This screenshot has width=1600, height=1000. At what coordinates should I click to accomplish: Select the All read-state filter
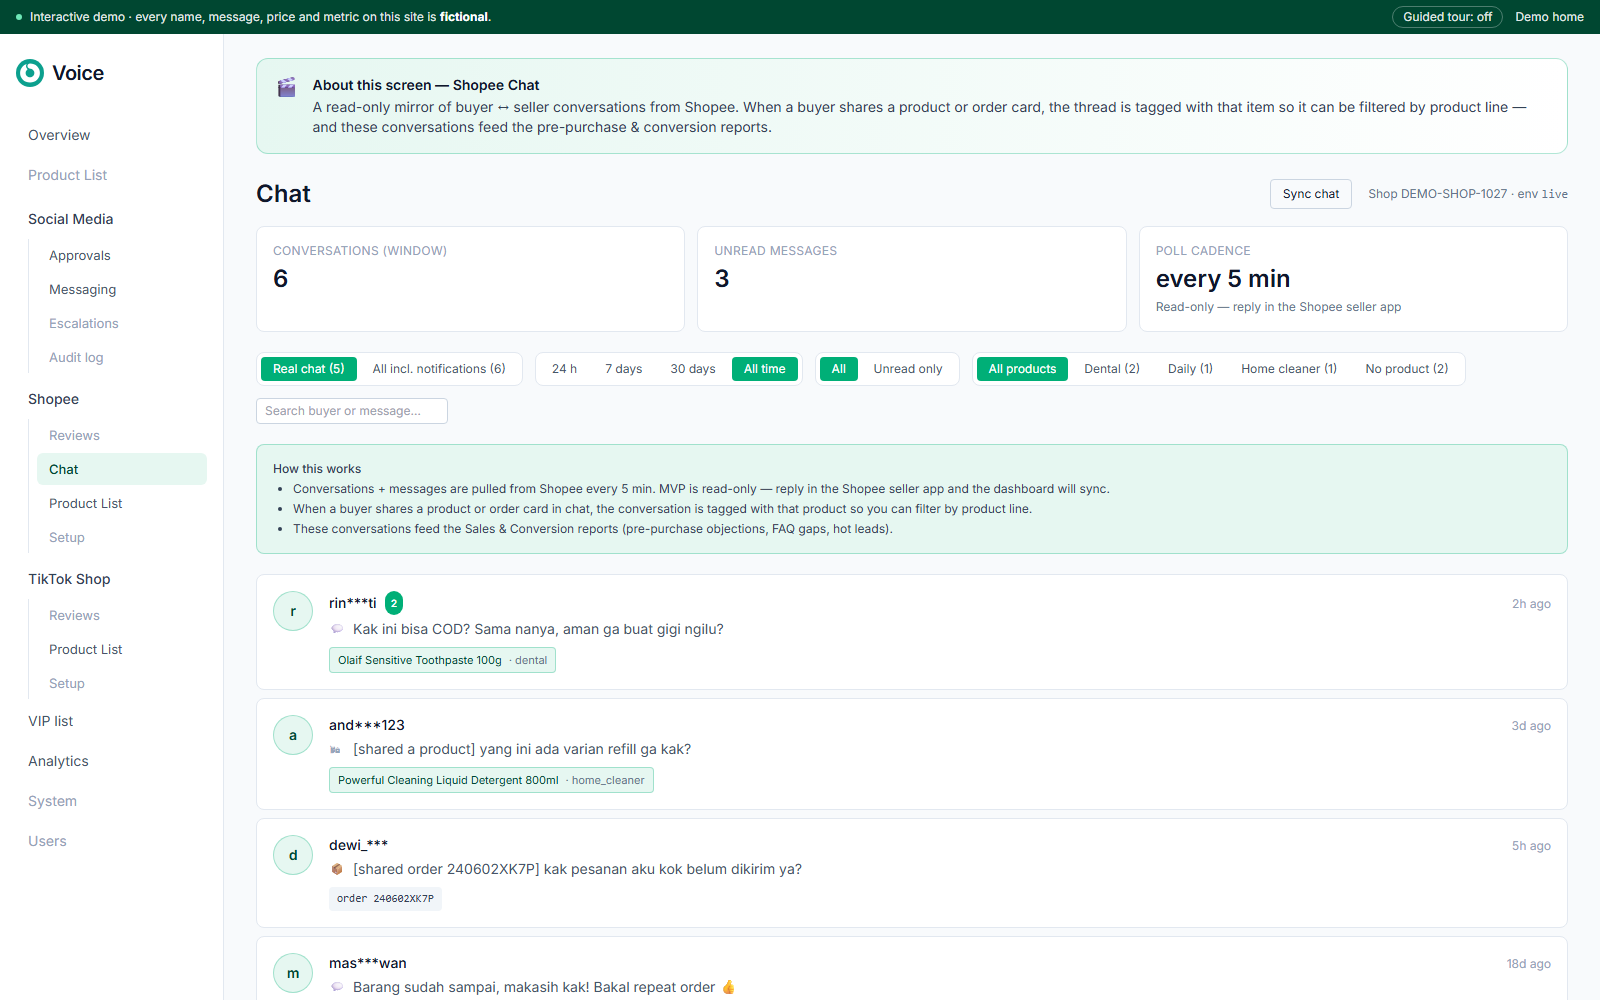[839, 369]
